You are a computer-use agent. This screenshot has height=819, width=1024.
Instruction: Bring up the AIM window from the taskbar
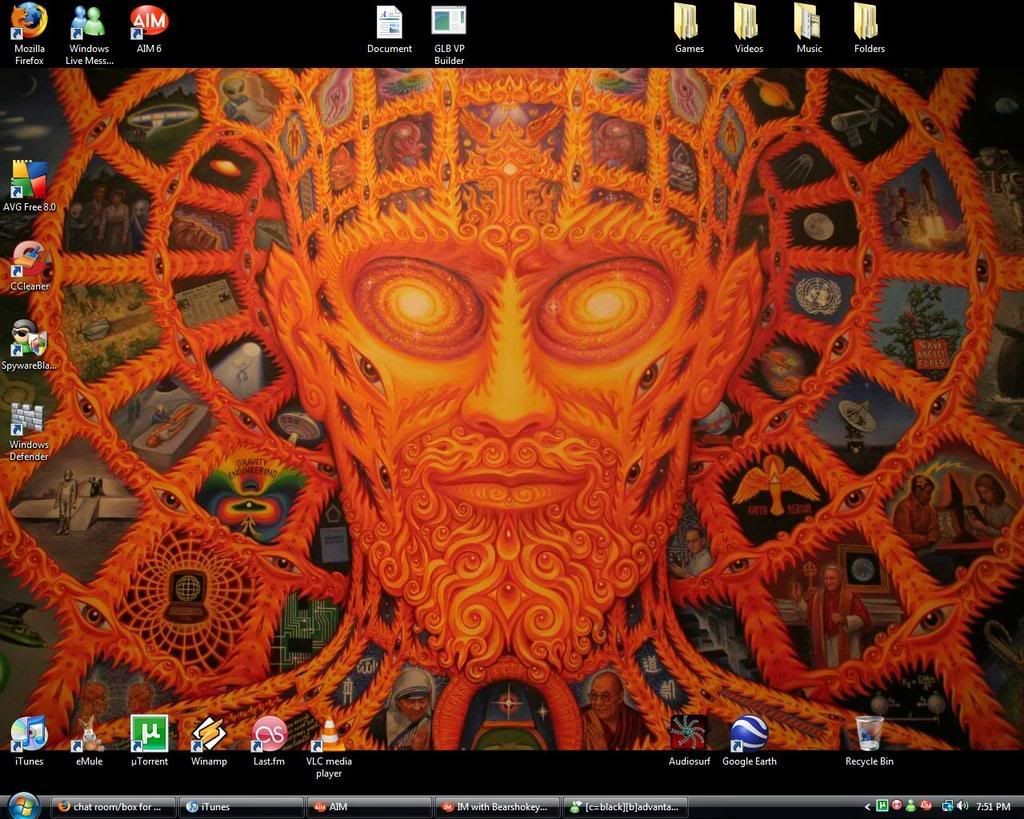[370, 807]
